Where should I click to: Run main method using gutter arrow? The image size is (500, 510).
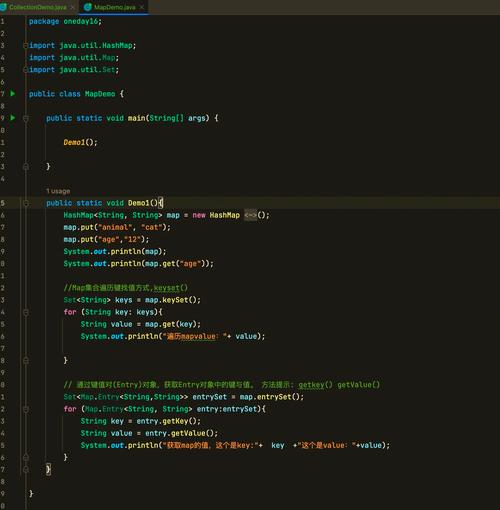13,118
